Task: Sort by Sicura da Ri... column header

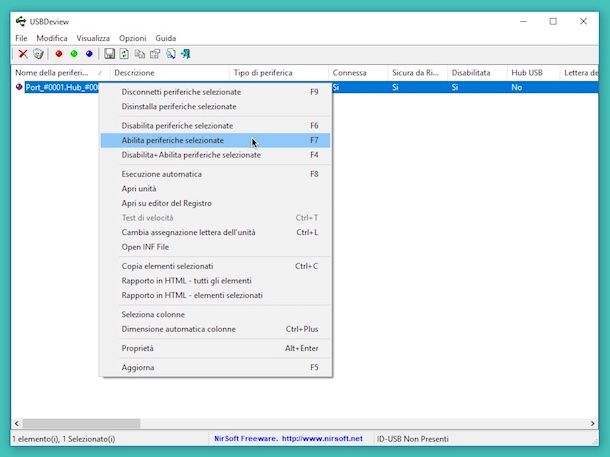Action: pyautogui.click(x=417, y=73)
